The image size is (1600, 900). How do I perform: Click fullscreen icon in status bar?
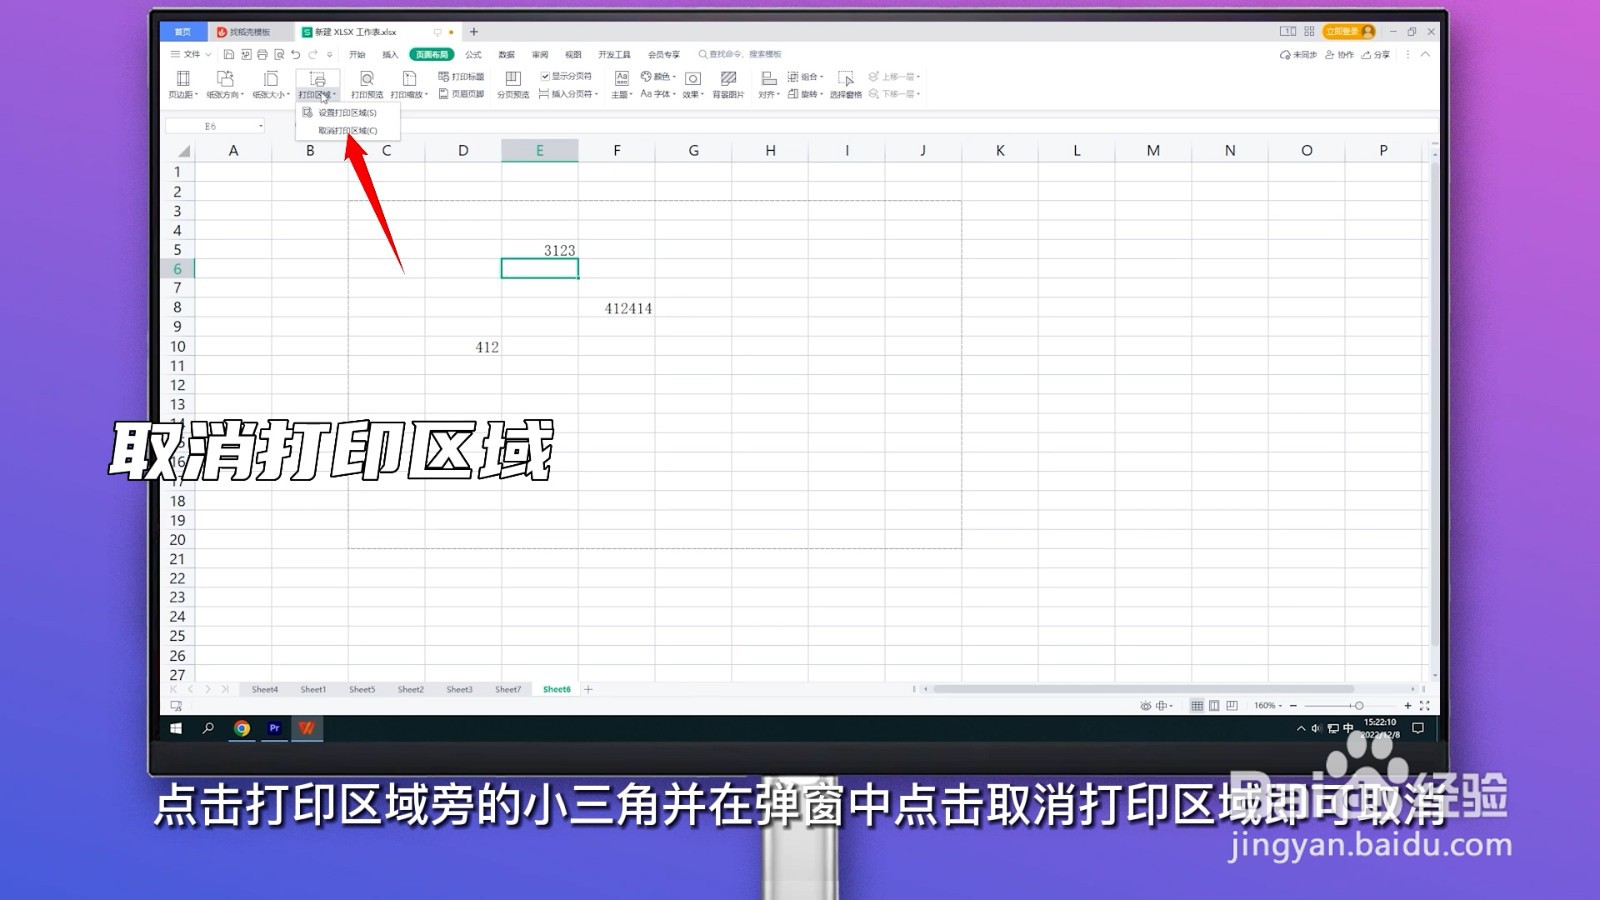[x=1424, y=705]
